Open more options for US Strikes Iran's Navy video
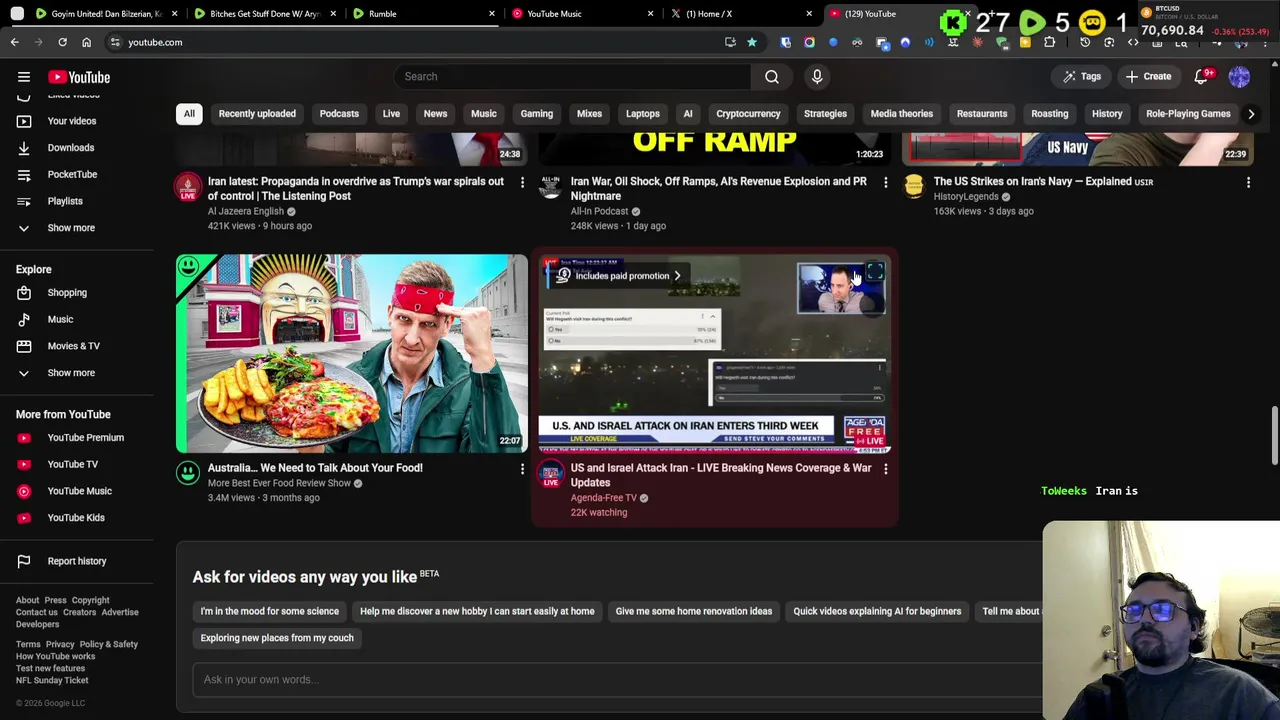1280x720 pixels. [1248, 182]
